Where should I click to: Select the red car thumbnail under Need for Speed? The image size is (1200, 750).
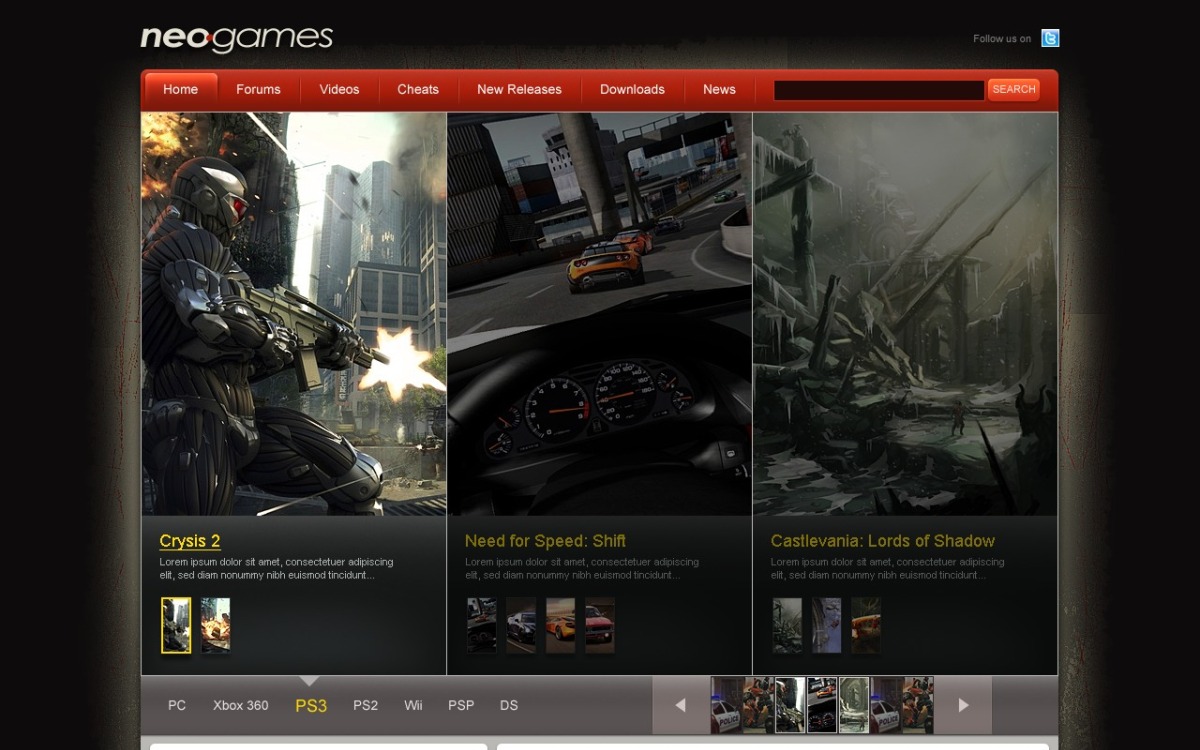pos(600,625)
